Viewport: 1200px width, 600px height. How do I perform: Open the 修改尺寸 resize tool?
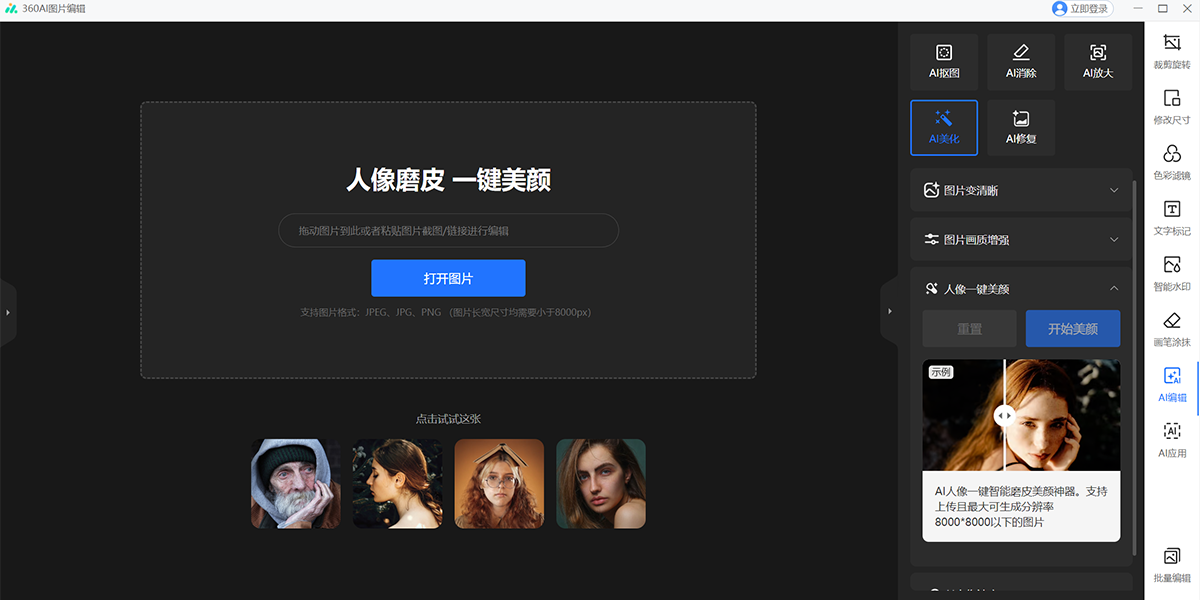(1171, 106)
